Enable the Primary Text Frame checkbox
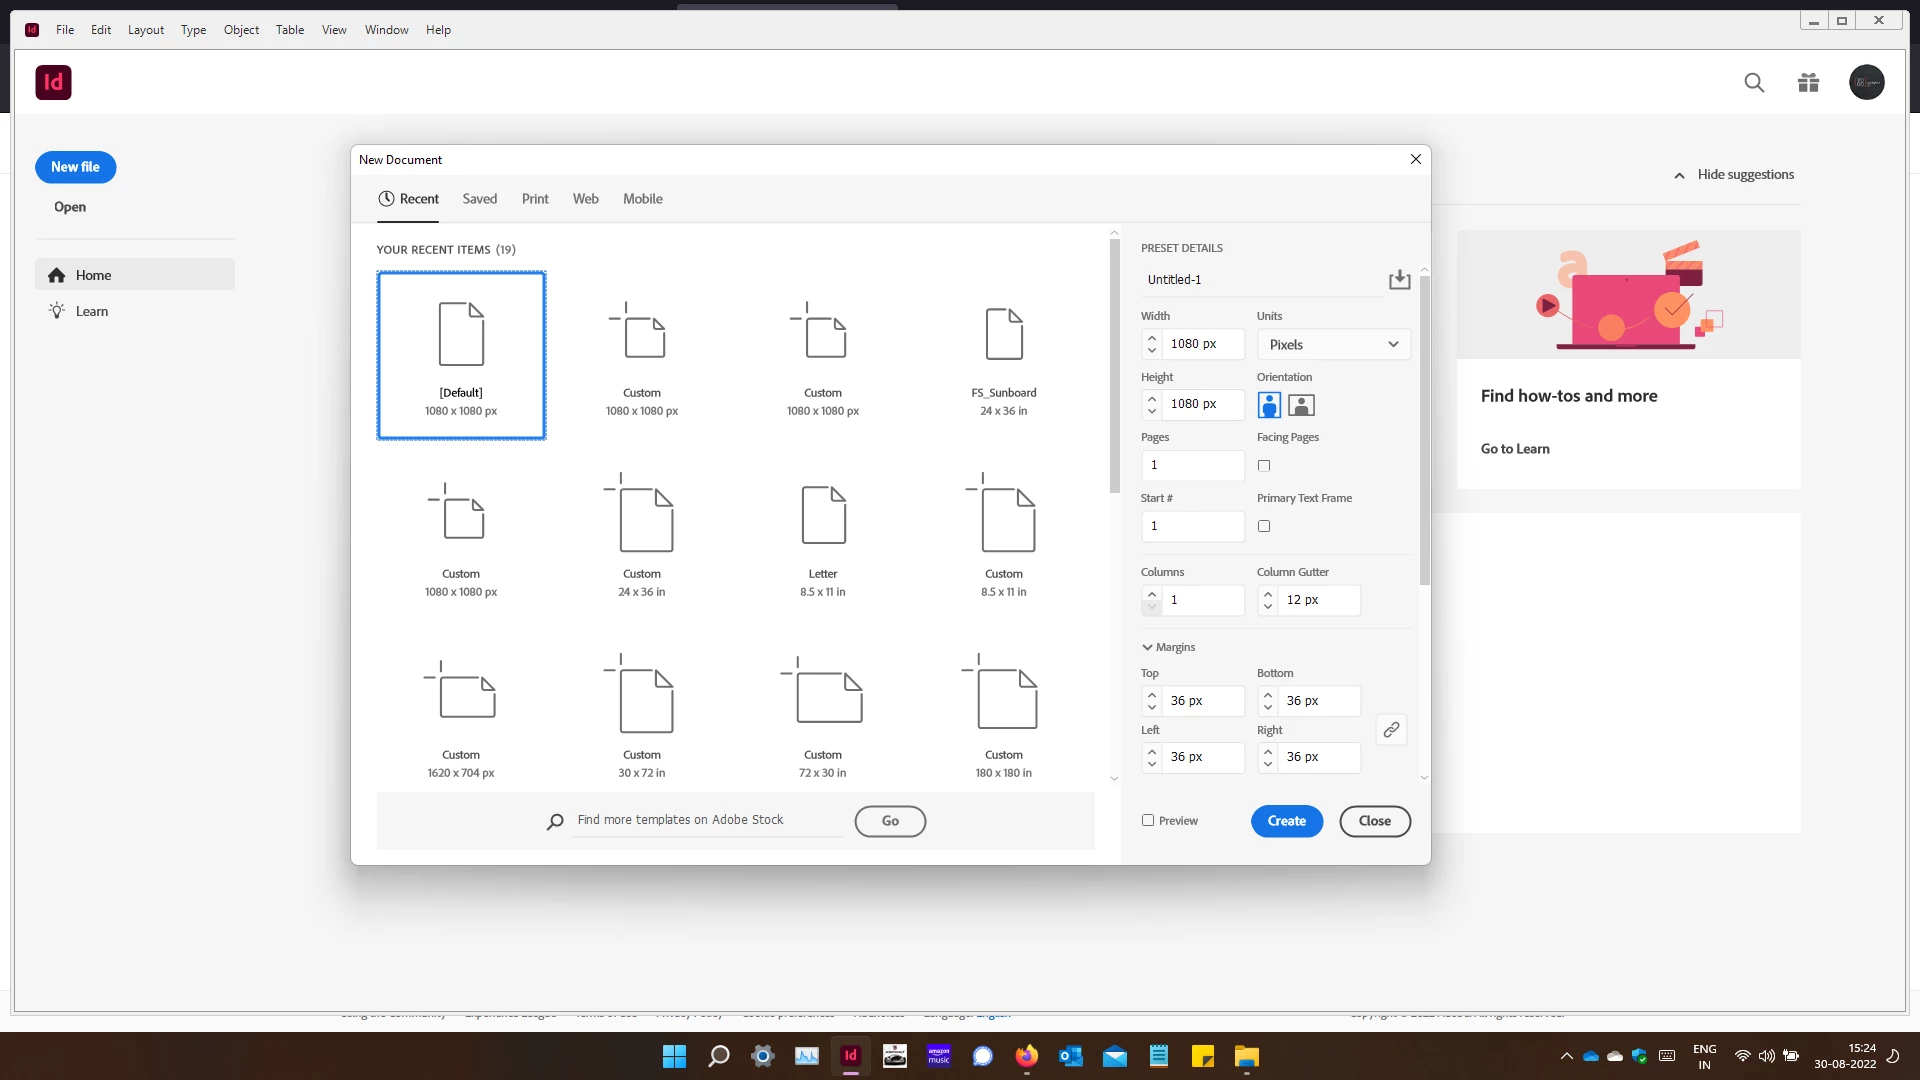The width and height of the screenshot is (1920, 1080). (x=1264, y=526)
